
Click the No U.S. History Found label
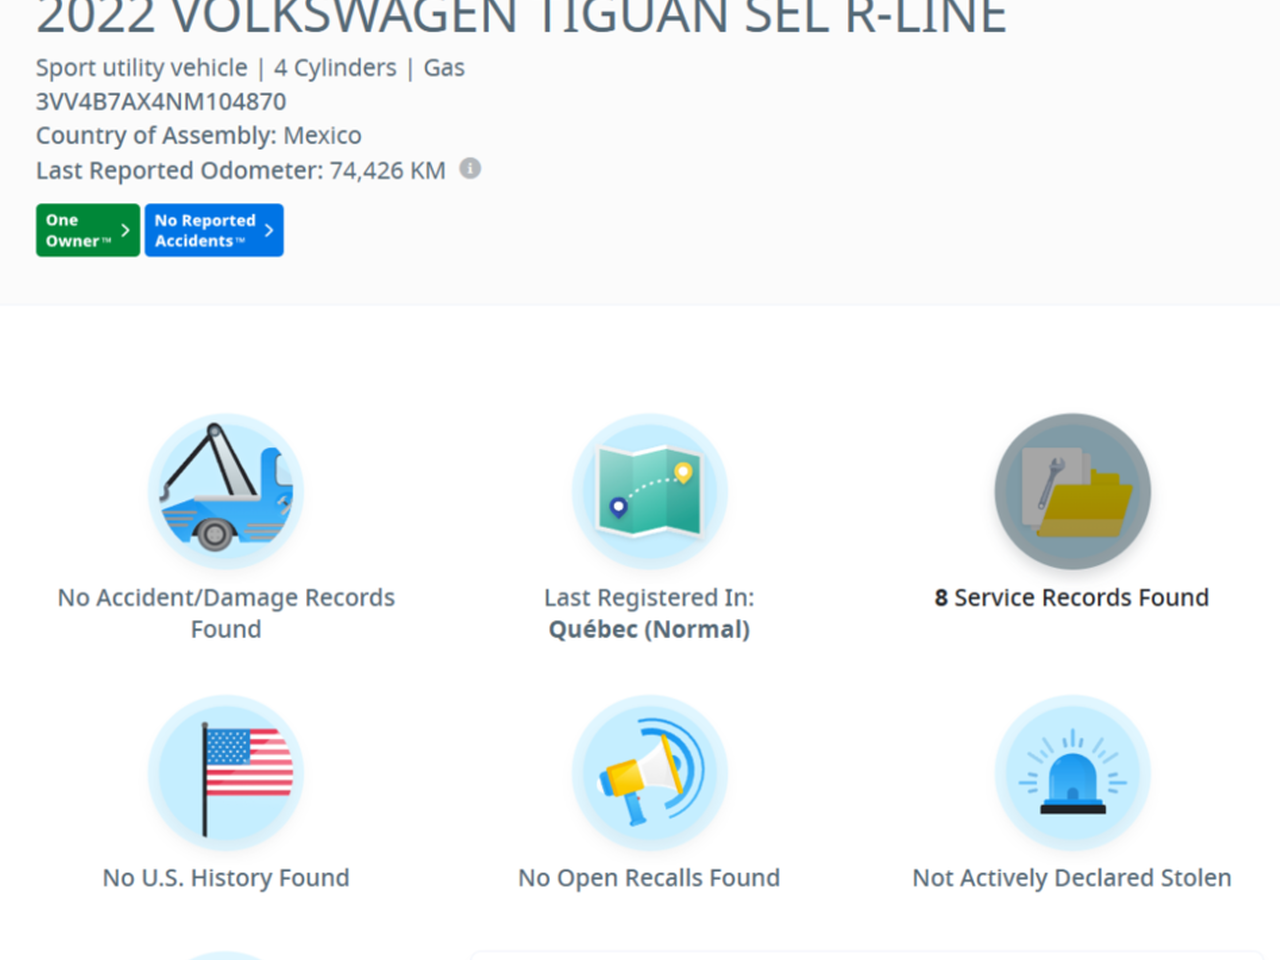[226, 878]
